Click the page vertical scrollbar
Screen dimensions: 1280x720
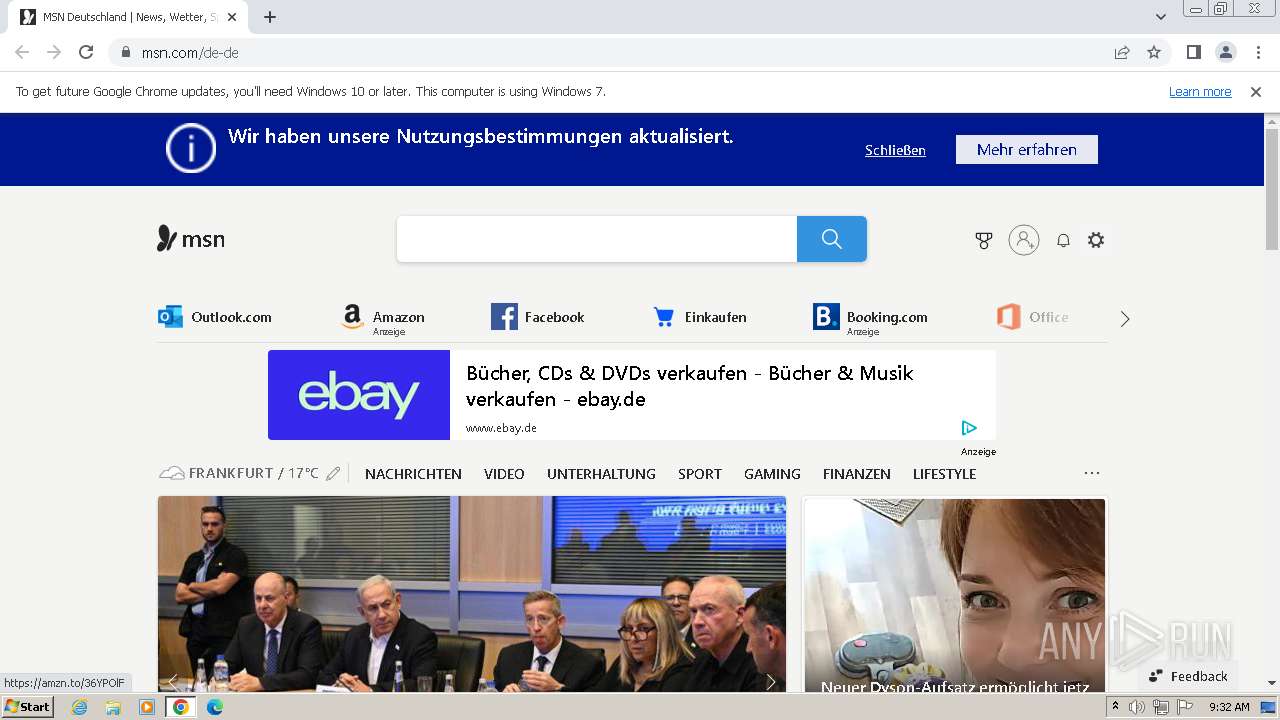[x=1272, y=189]
